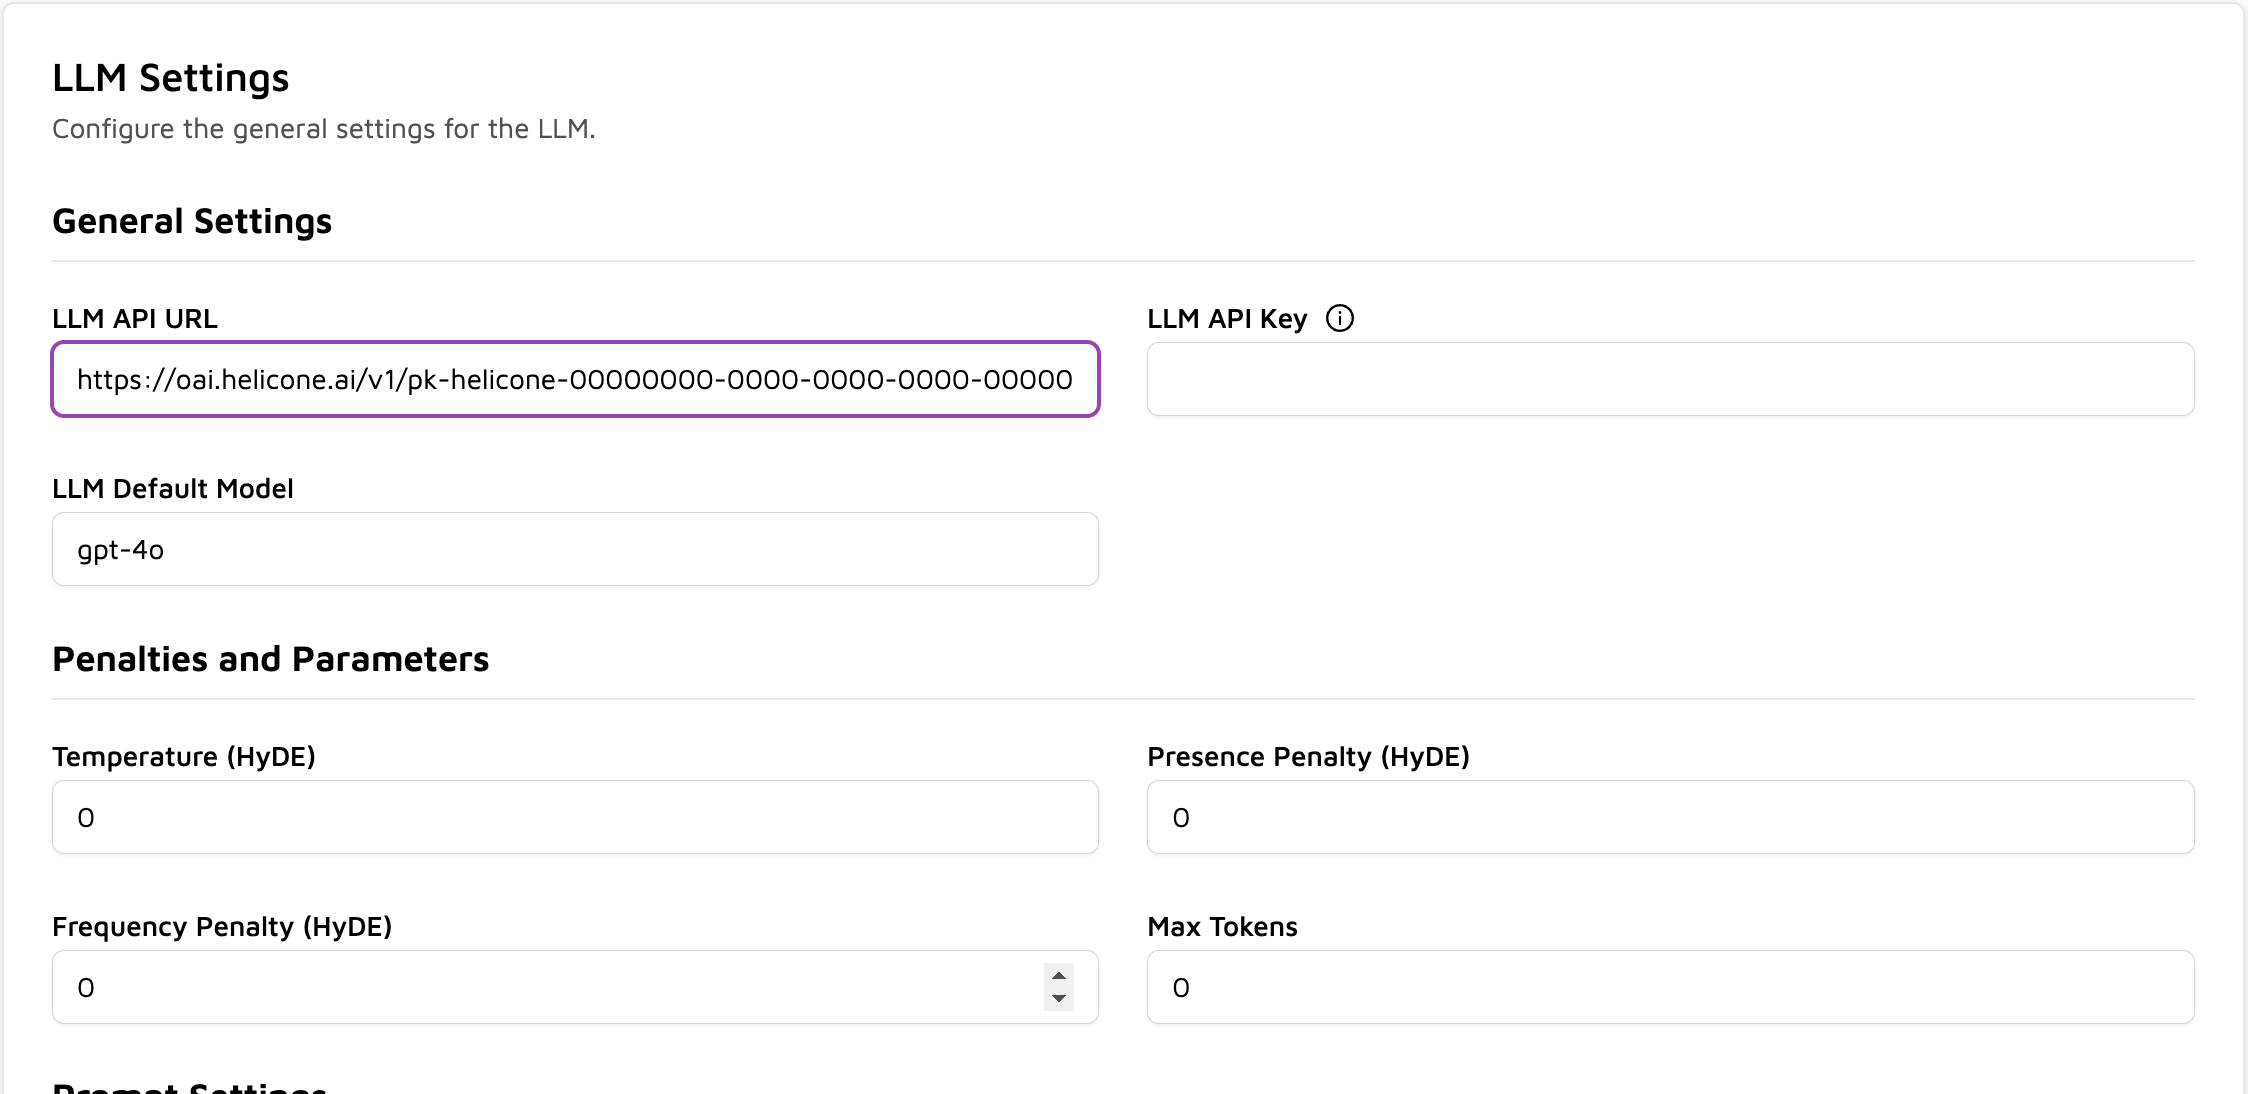Click the info icon beside LLM API Key
Viewport: 2248px width, 1094px height.
(1340, 317)
